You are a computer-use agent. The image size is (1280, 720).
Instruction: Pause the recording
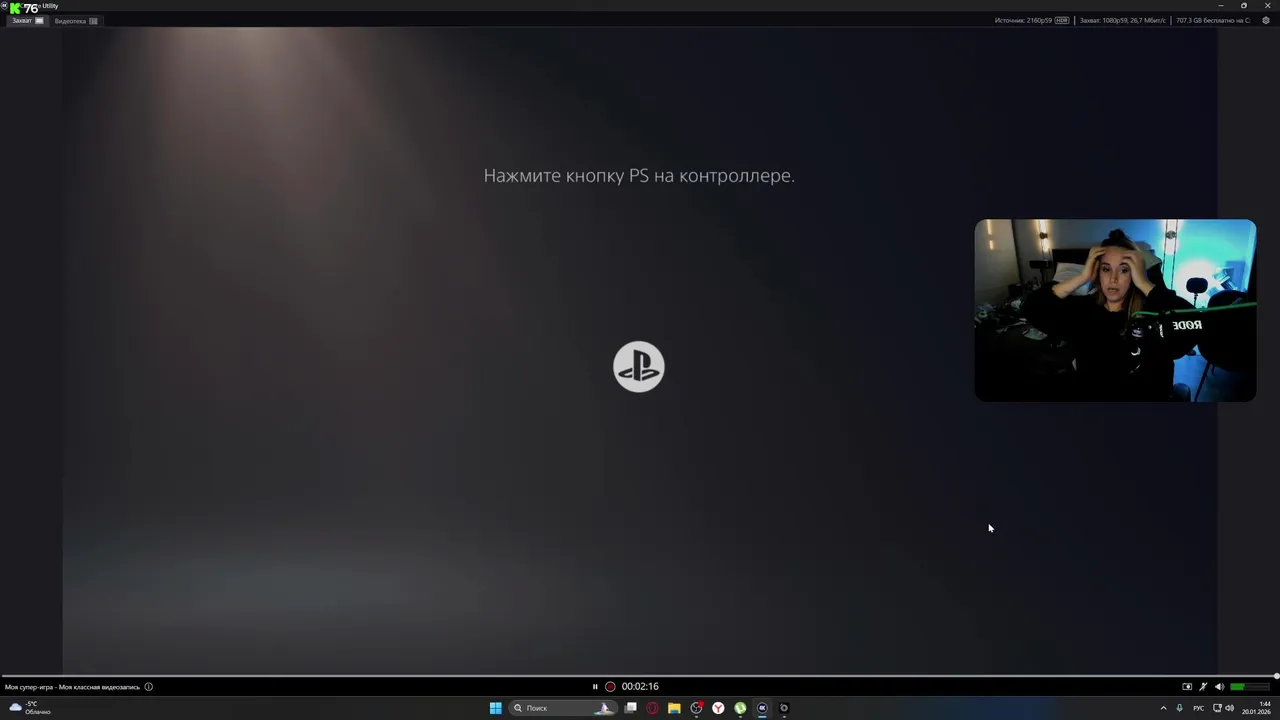[595, 687]
